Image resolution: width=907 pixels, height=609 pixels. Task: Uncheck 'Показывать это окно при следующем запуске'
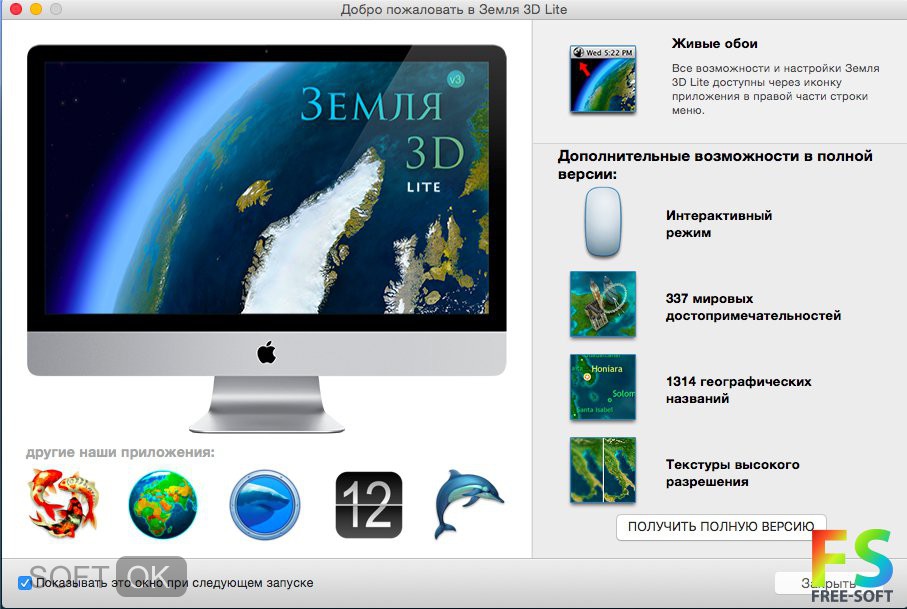pos(25,582)
